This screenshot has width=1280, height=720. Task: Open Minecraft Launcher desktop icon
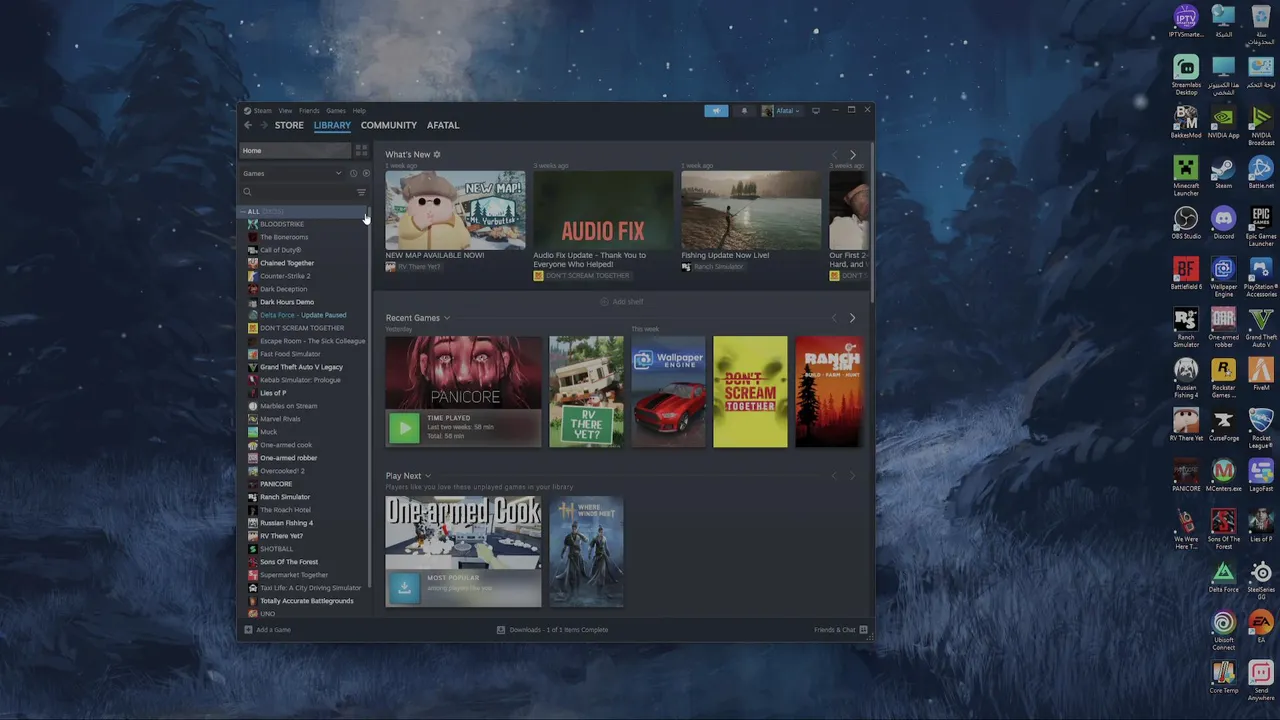coord(1186,174)
